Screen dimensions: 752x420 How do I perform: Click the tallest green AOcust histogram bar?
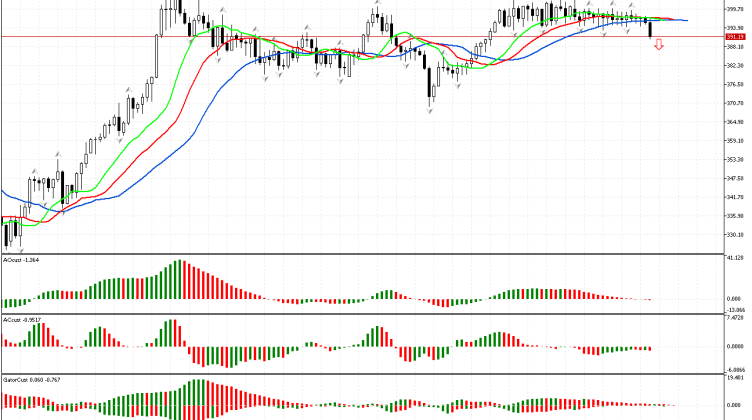(178, 280)
